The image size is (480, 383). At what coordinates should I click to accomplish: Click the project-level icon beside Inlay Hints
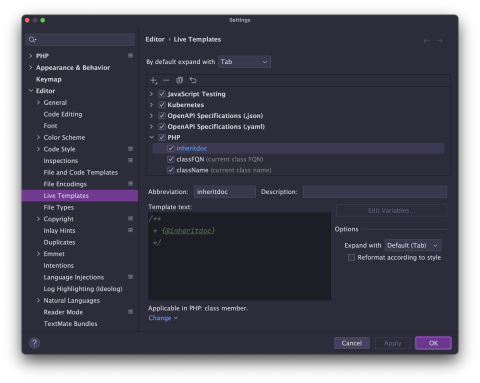tap(130, 230)
